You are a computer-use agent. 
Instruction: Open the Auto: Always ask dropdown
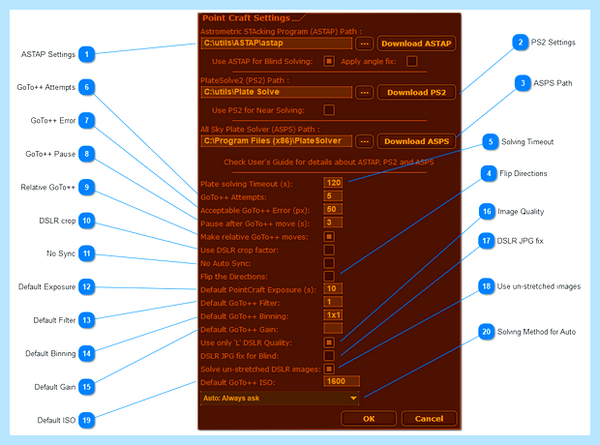click(x=279, y=398)
